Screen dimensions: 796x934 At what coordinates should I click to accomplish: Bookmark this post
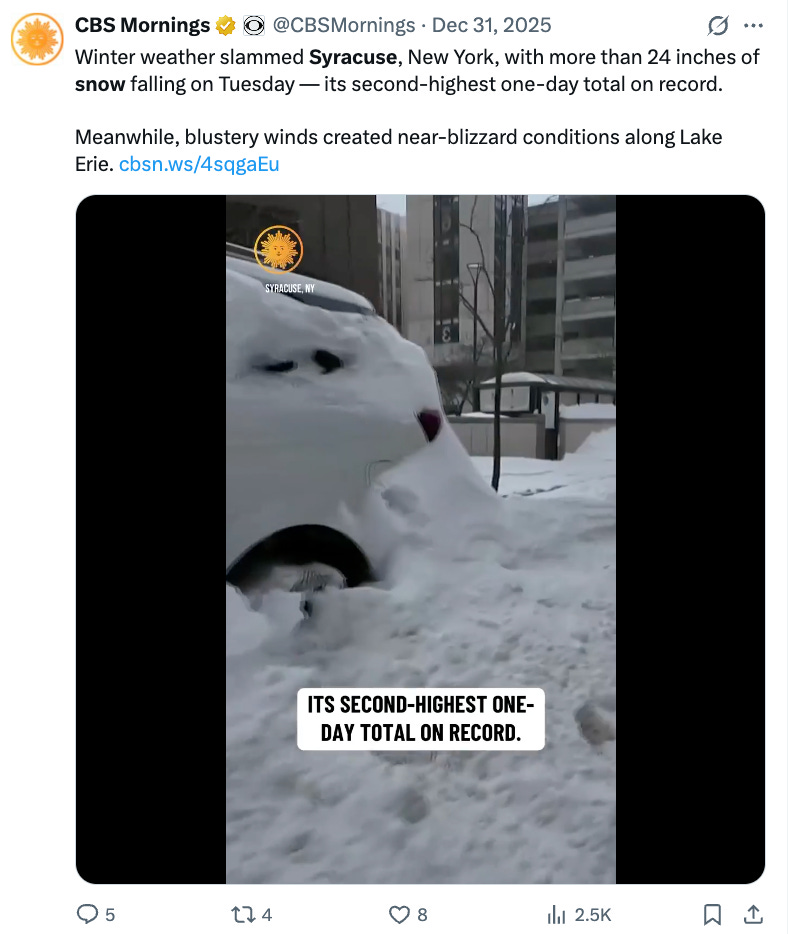712,914
